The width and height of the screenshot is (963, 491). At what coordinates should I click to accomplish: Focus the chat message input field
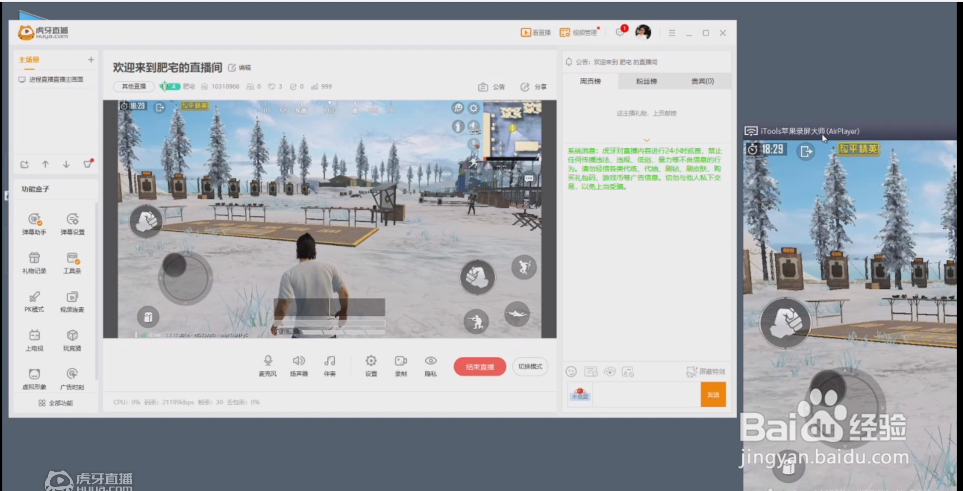pos(646,395)
